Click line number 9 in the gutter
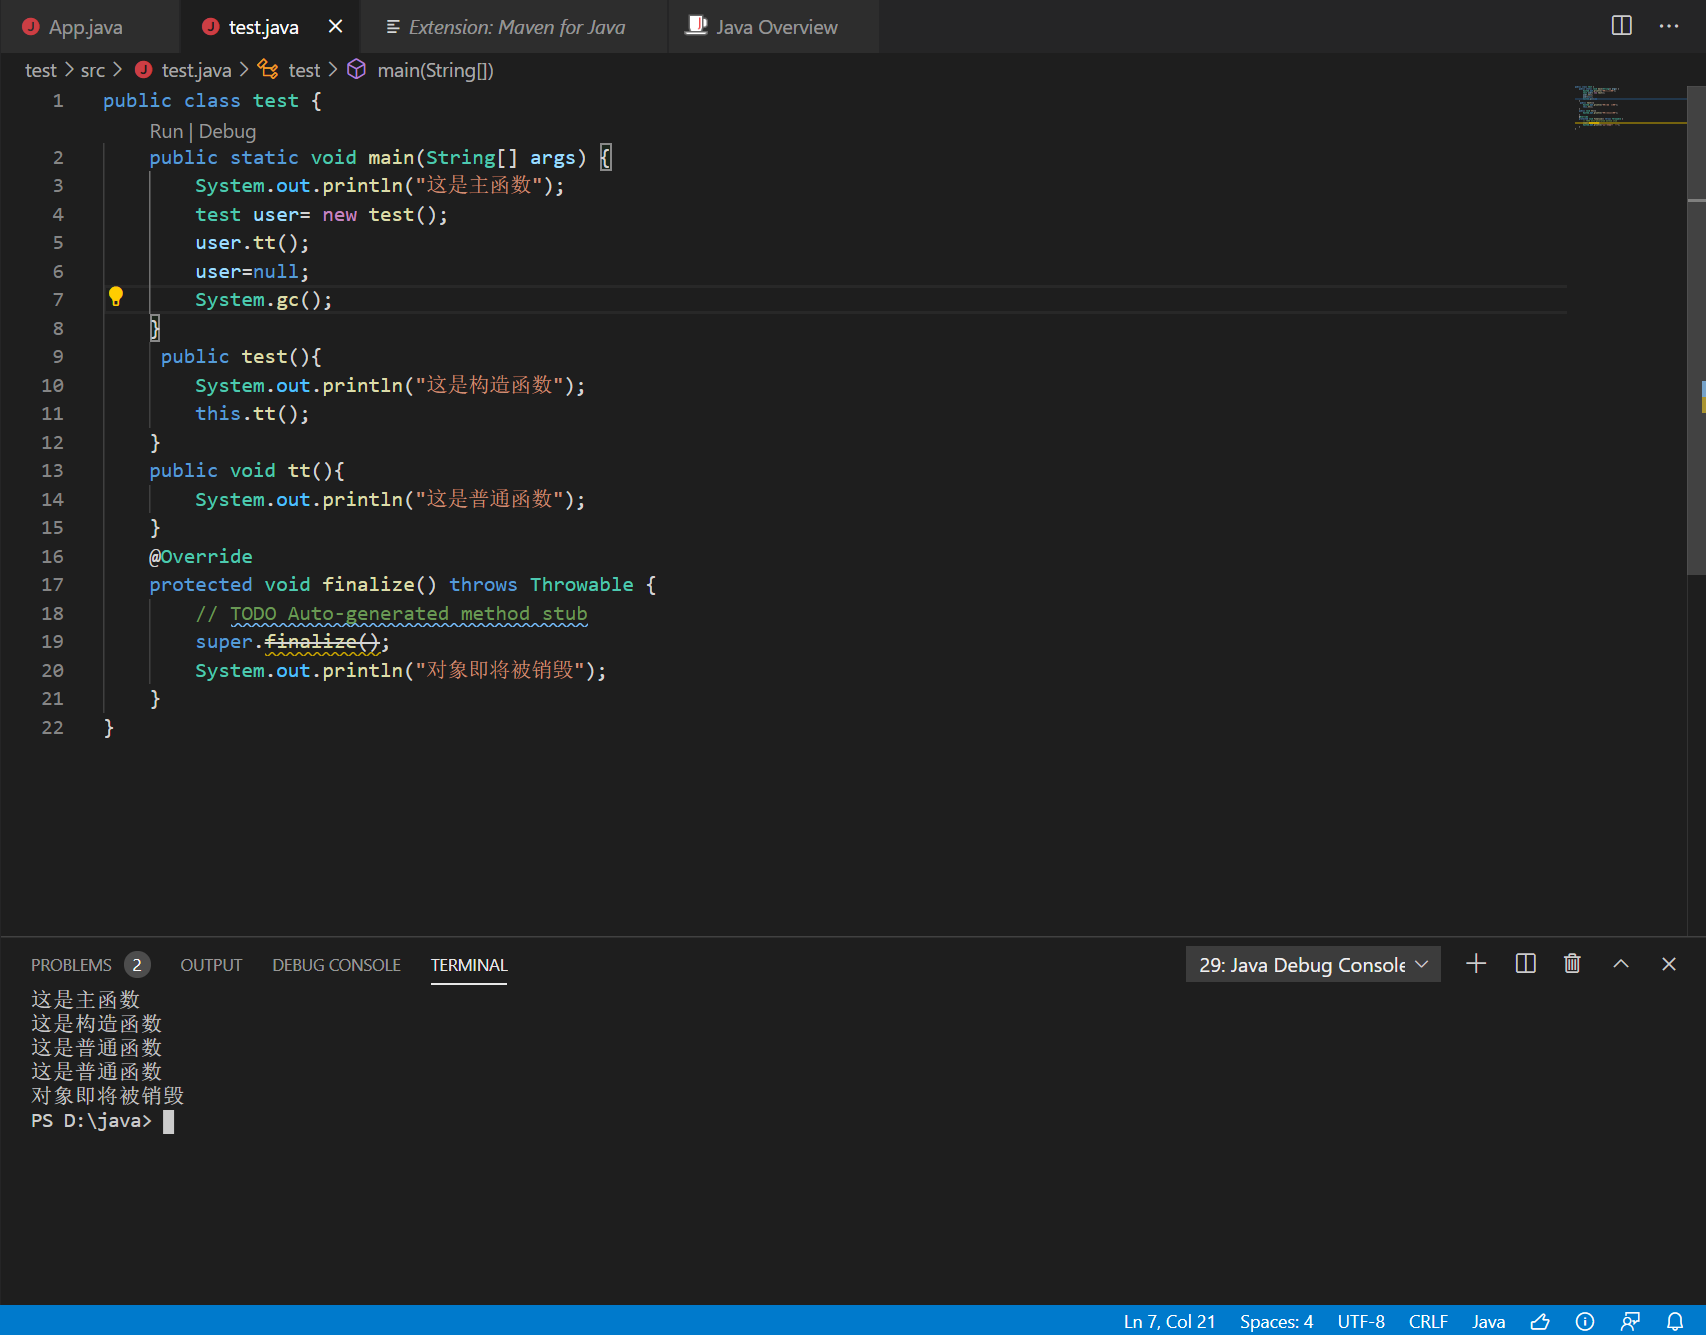 coord(58,357)
